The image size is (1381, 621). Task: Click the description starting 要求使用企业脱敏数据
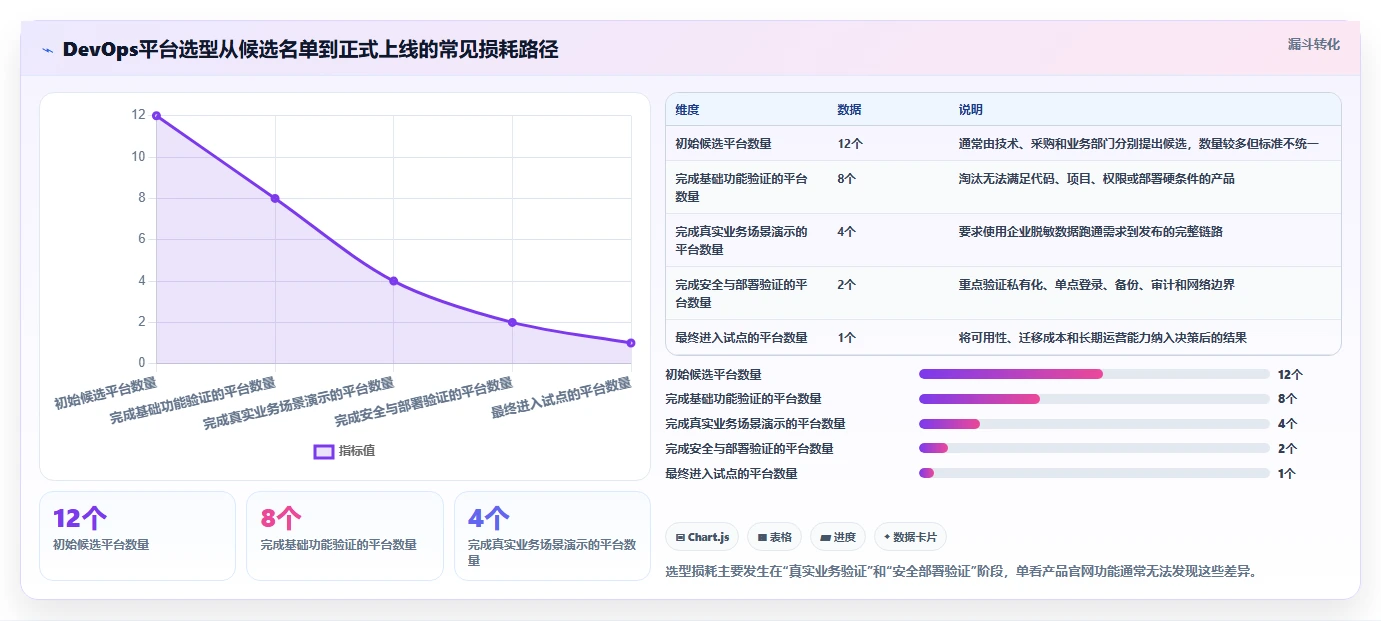click(1090, 232)
